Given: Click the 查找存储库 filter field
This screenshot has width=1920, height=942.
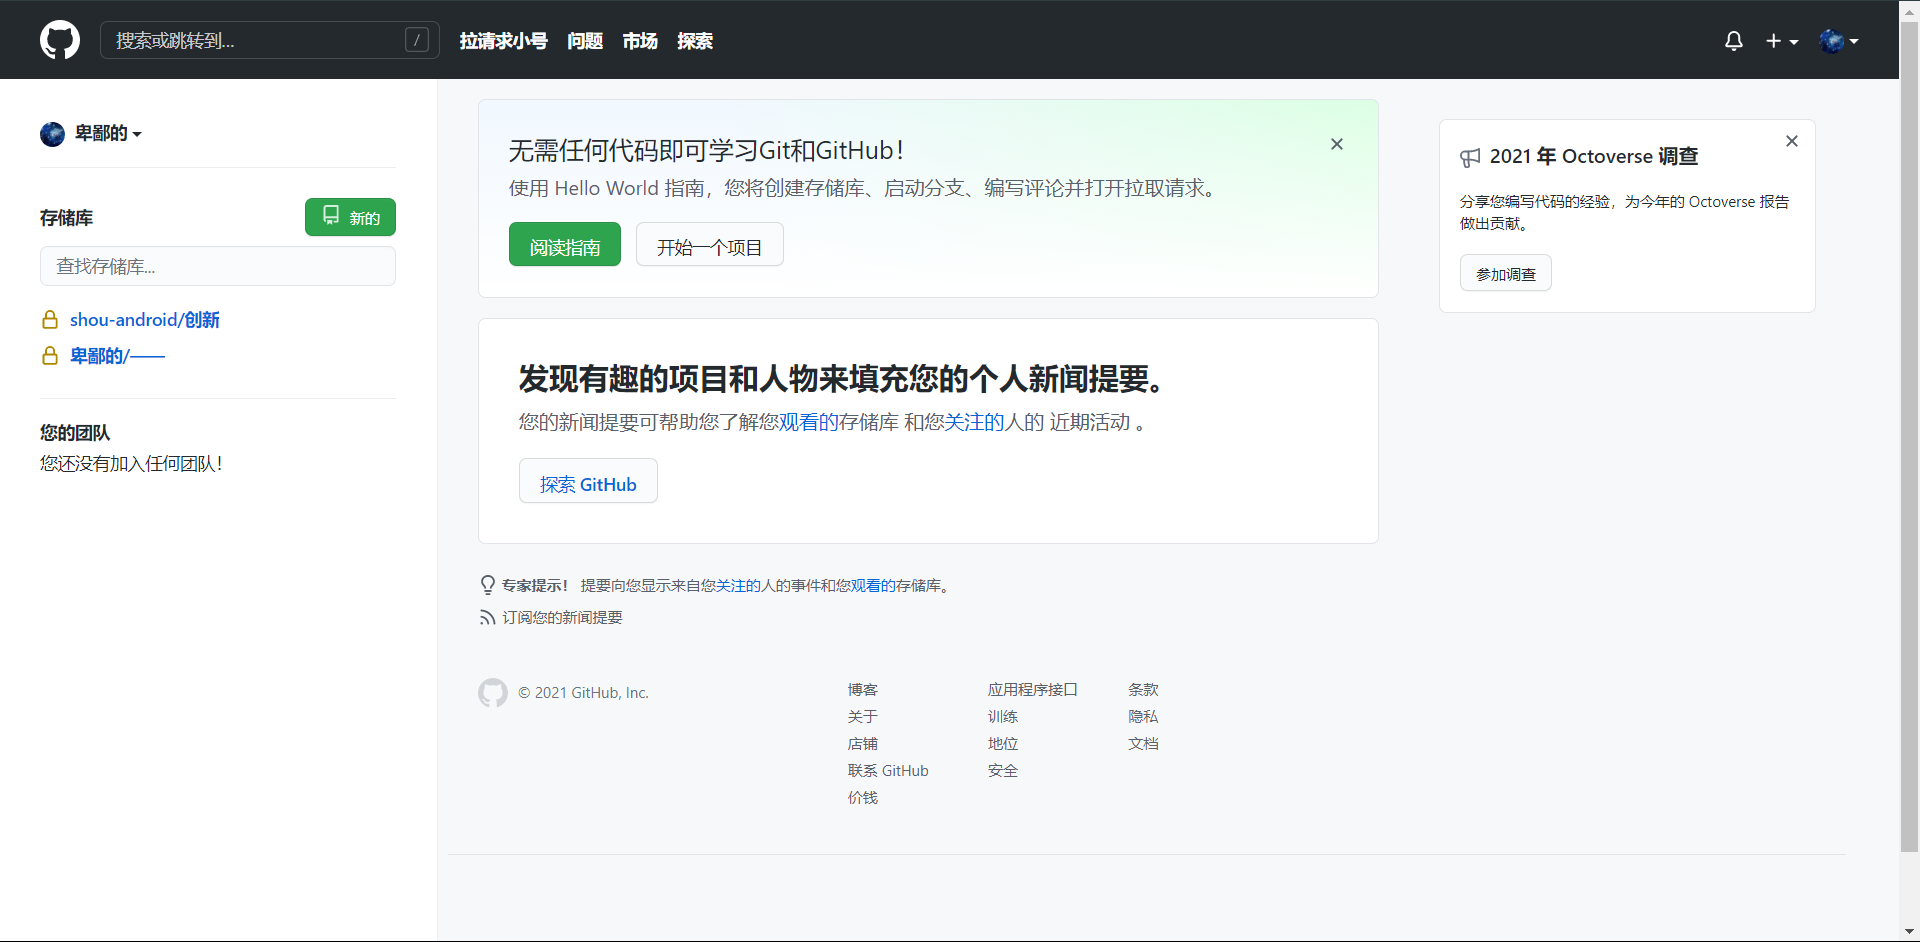Looking at the screenshot, I should click(x=218, y=266).
